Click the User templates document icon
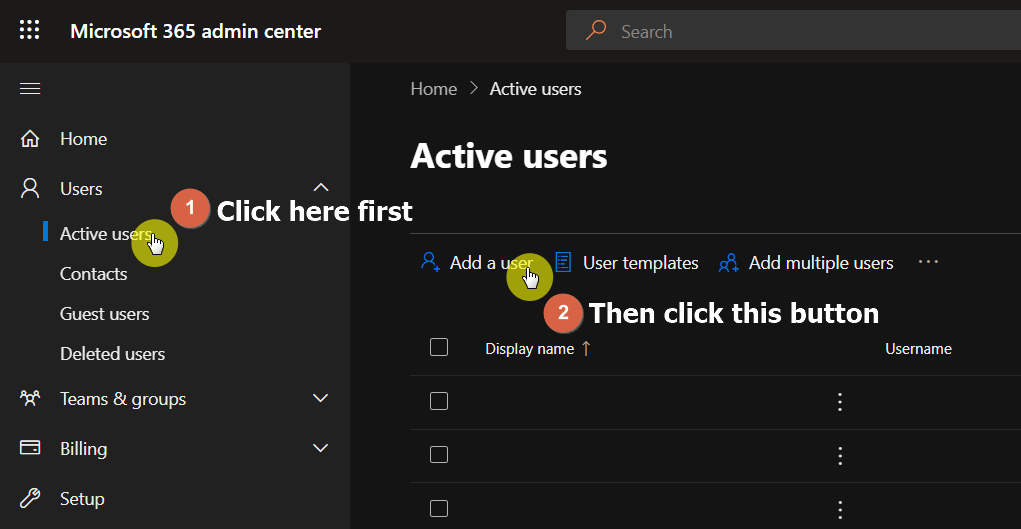The width and height of the screenshot is (1021, 529). (x=563, y=263)
